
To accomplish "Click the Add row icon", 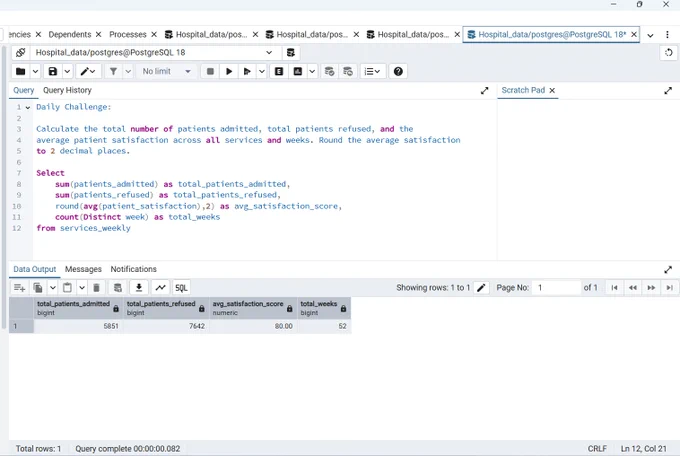I will click(20, 288).
